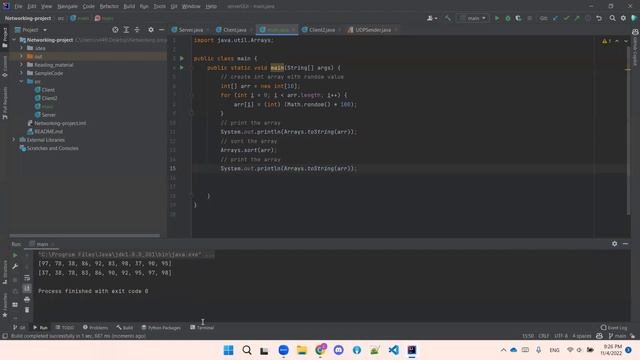Expand External Libraries node
Viewport: 640px width, 360px height.
click(14, 140)
